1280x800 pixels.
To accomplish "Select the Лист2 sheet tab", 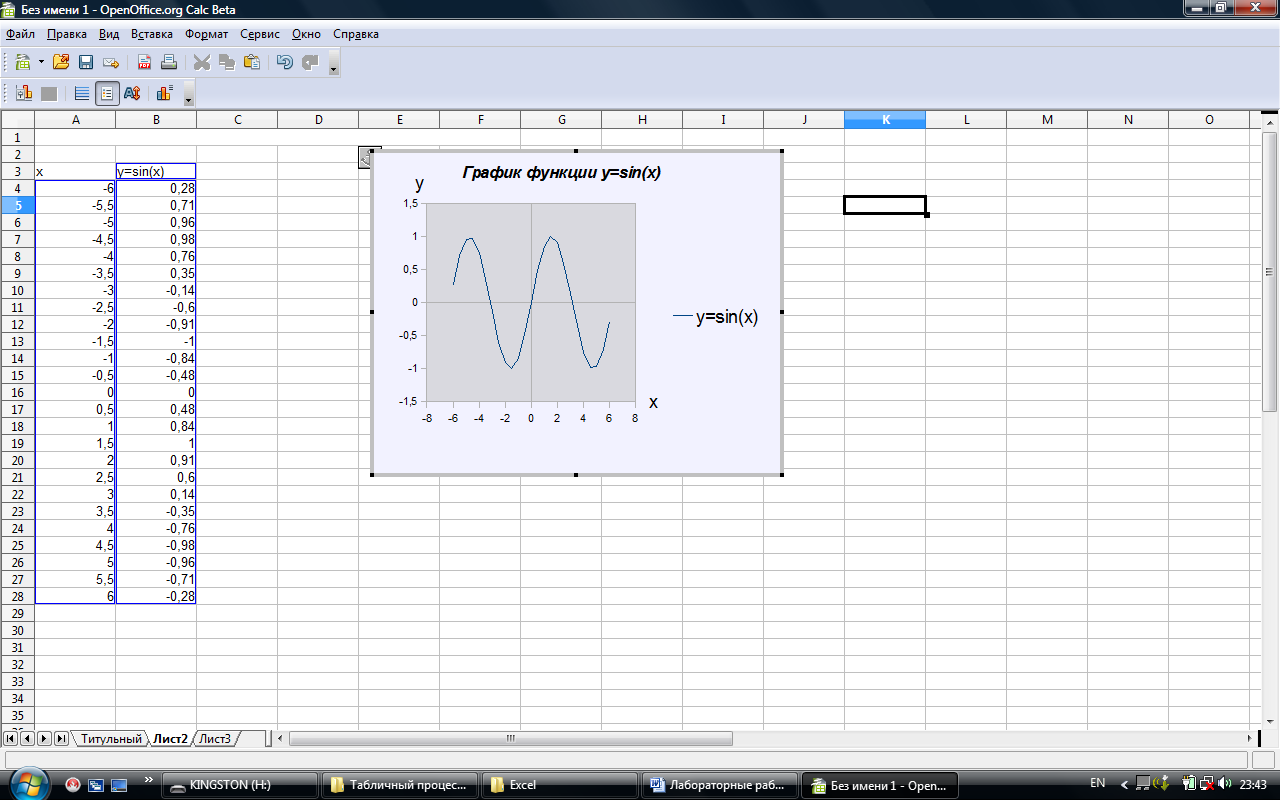I will tap(171, 739).
